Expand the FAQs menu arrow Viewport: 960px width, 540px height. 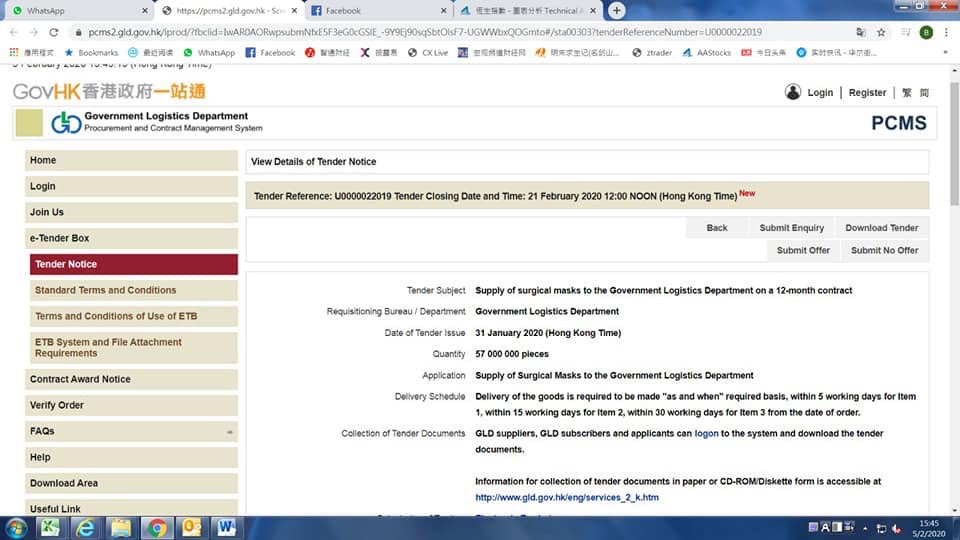coord(230,432)
